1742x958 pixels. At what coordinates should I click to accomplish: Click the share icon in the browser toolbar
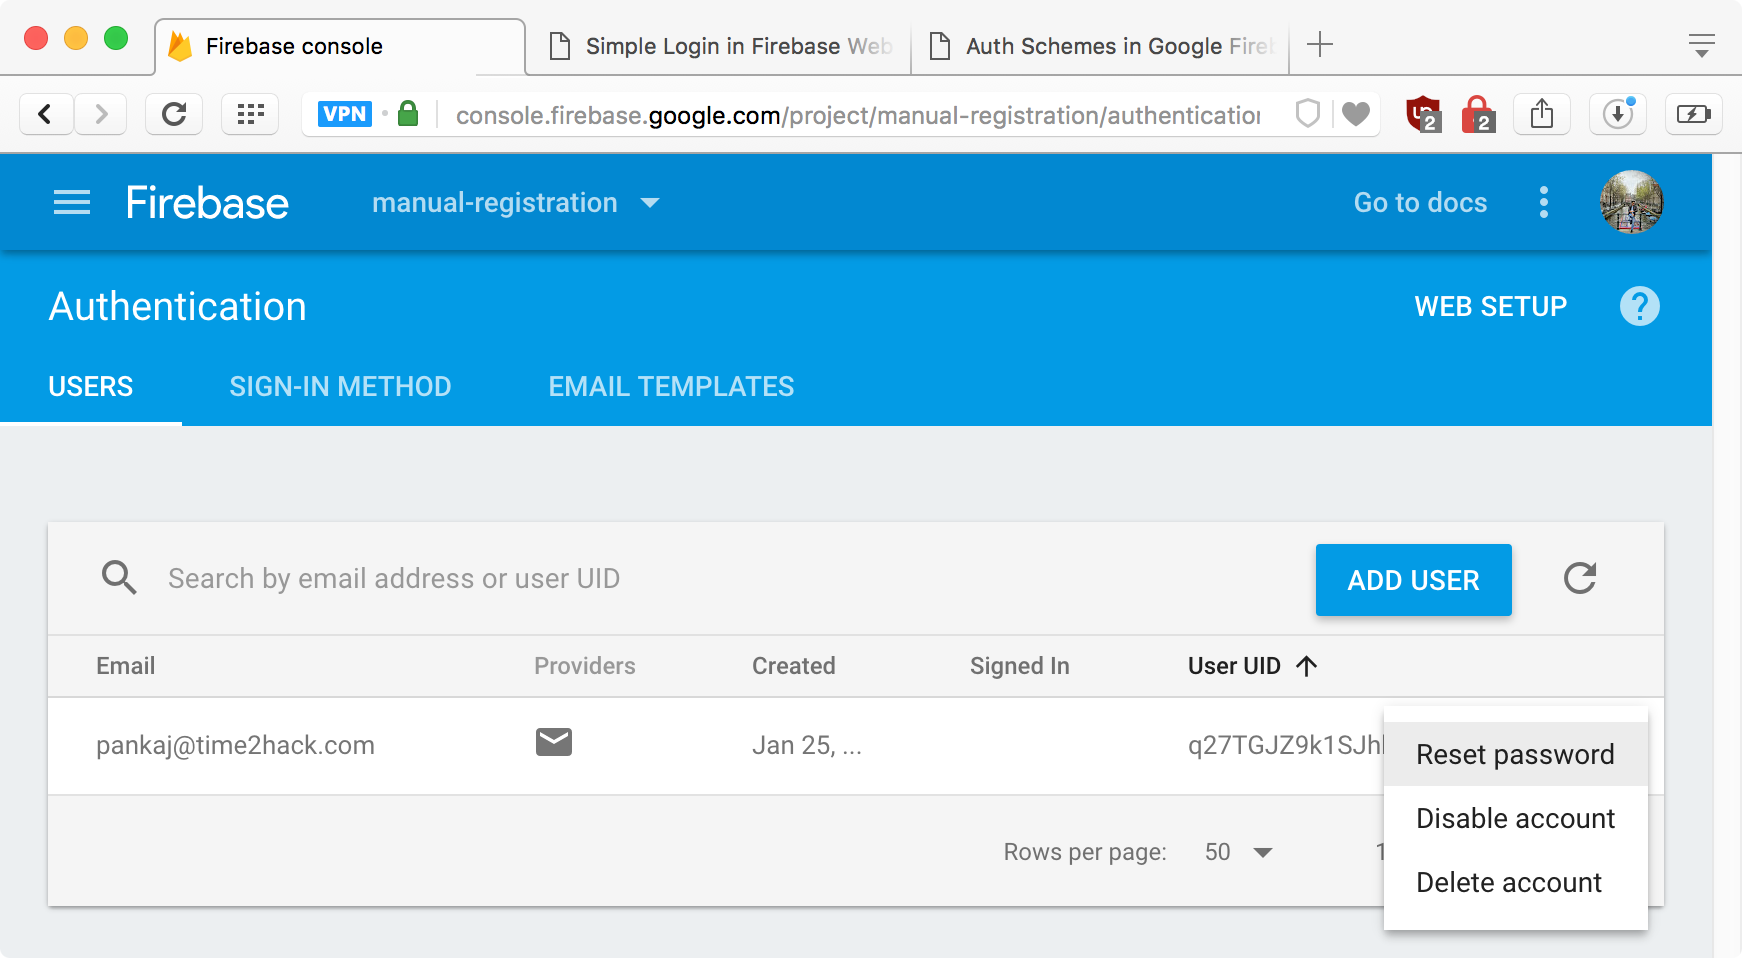1542,114
